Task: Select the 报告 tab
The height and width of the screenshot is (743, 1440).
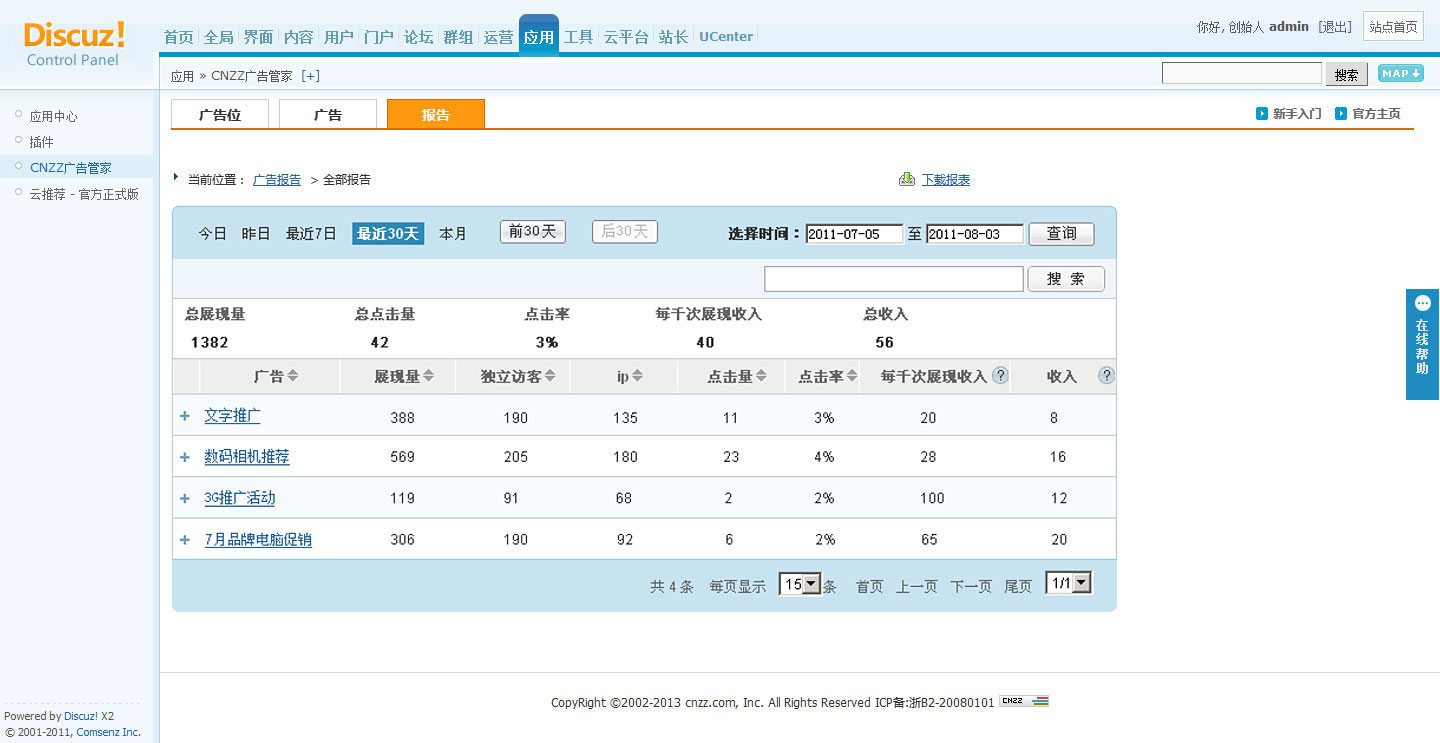Action: click(x=436, y=114)
